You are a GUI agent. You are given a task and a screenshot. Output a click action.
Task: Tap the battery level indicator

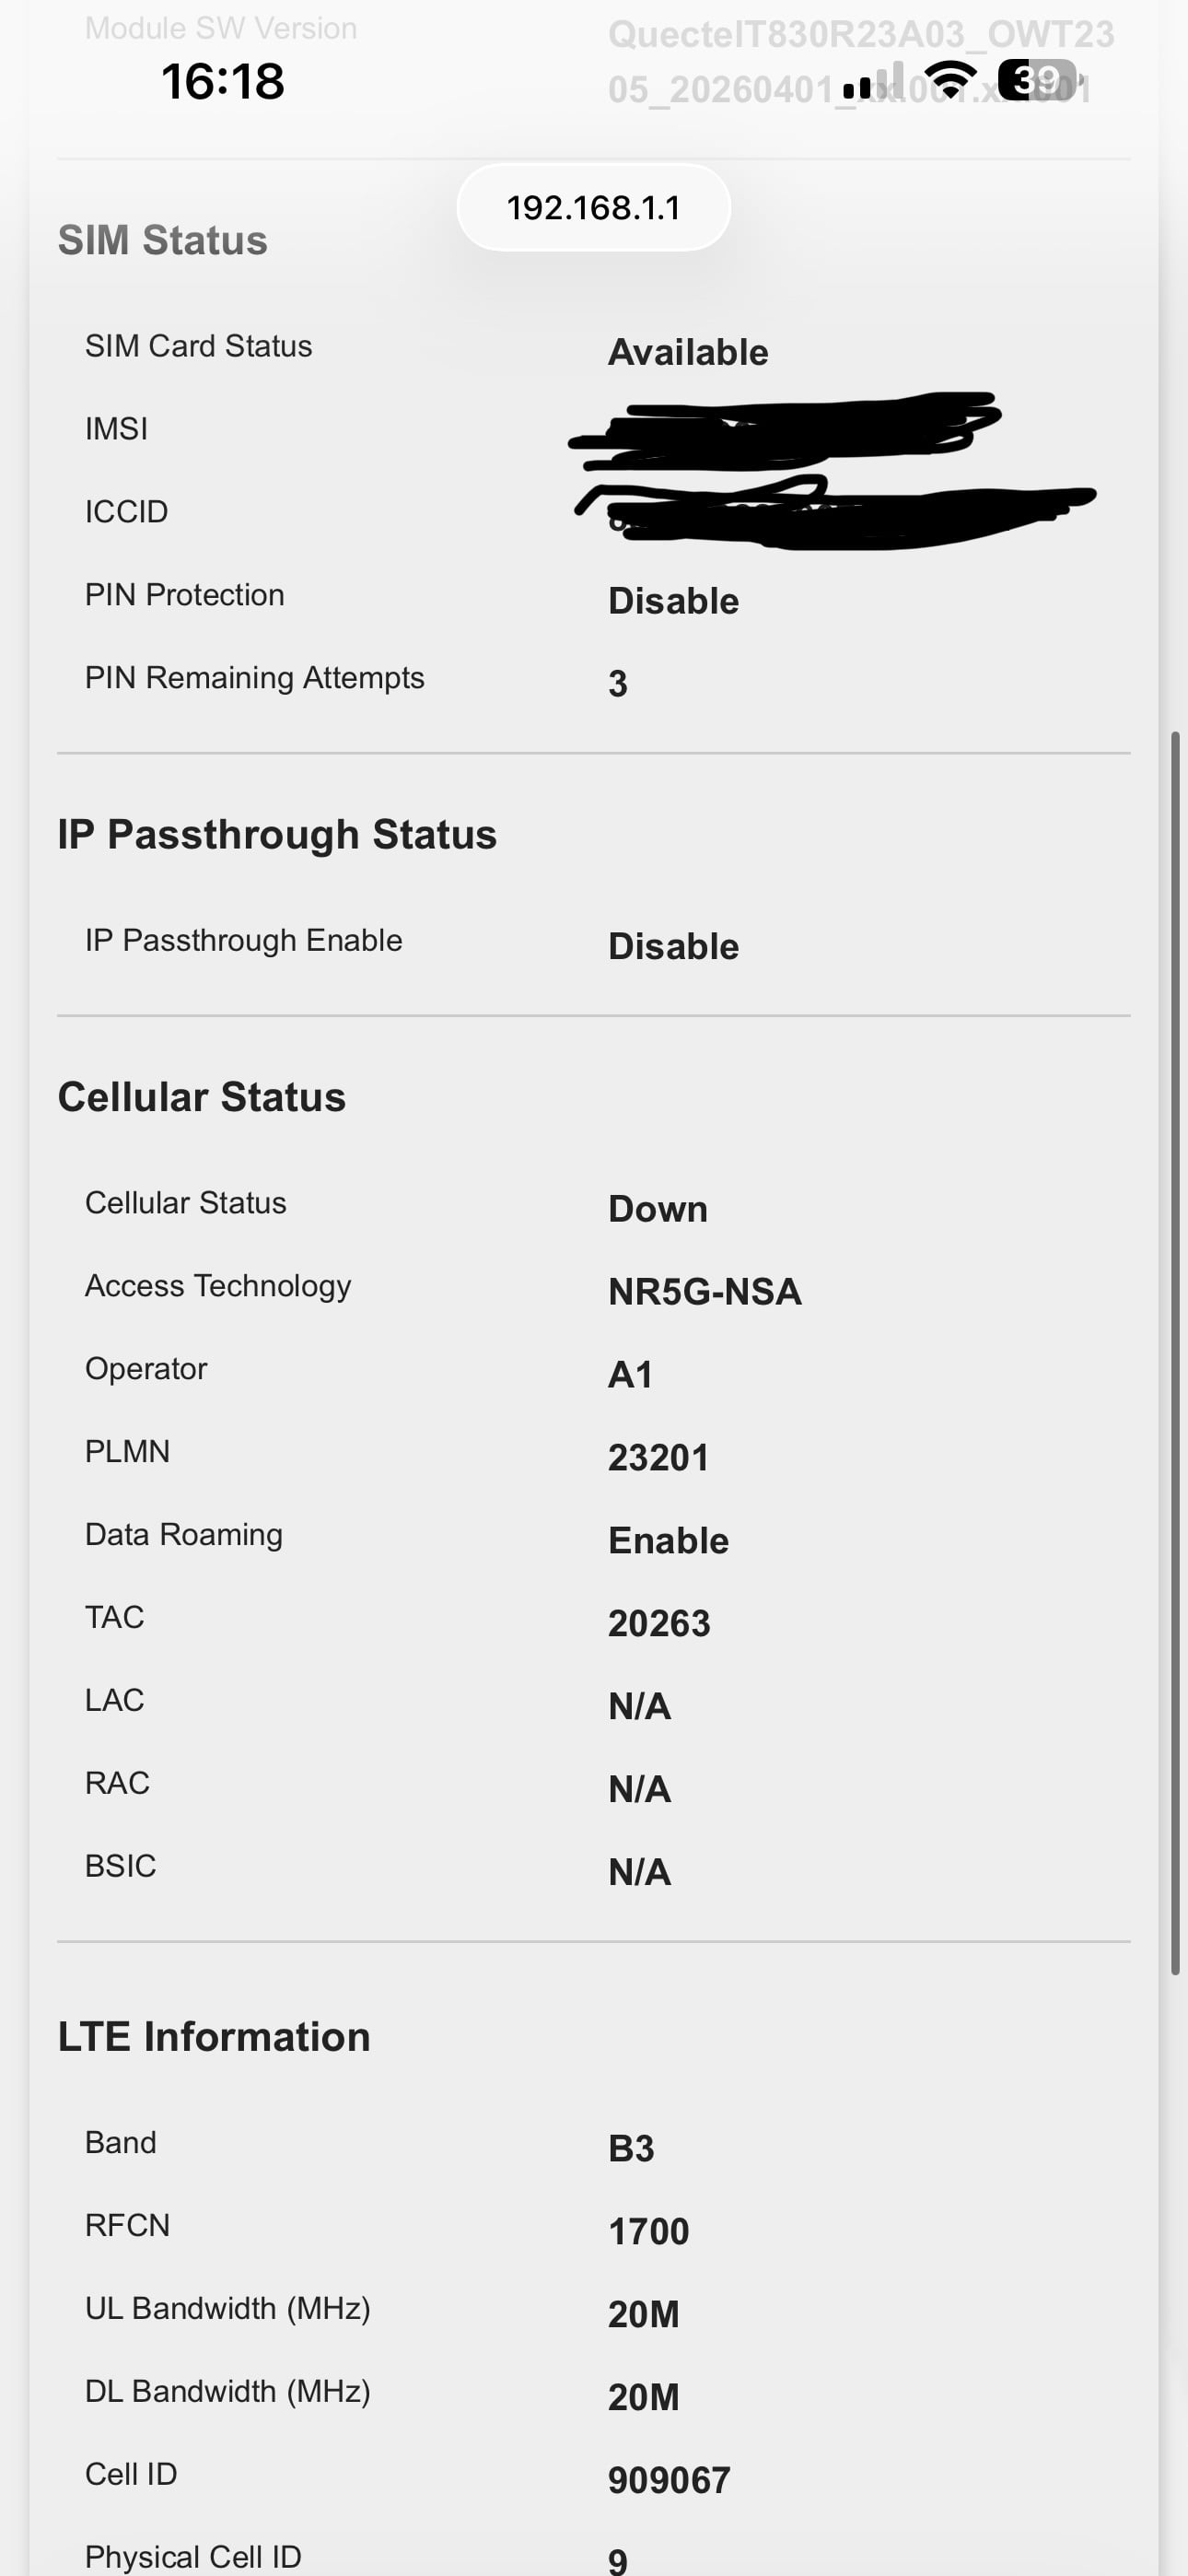(1042, 80)
